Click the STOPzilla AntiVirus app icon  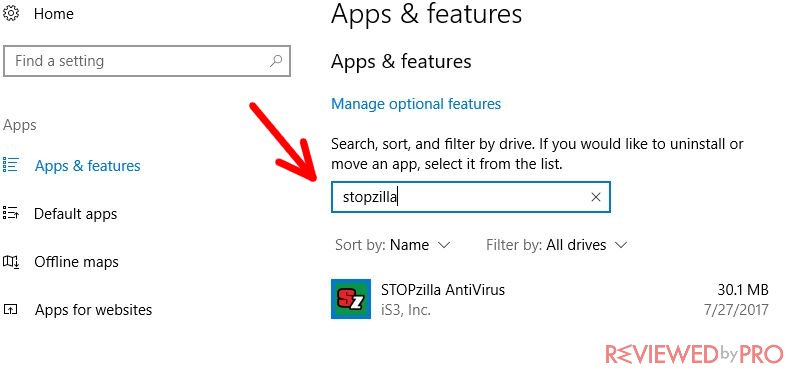pyautogui.click(x=351, y=299)
